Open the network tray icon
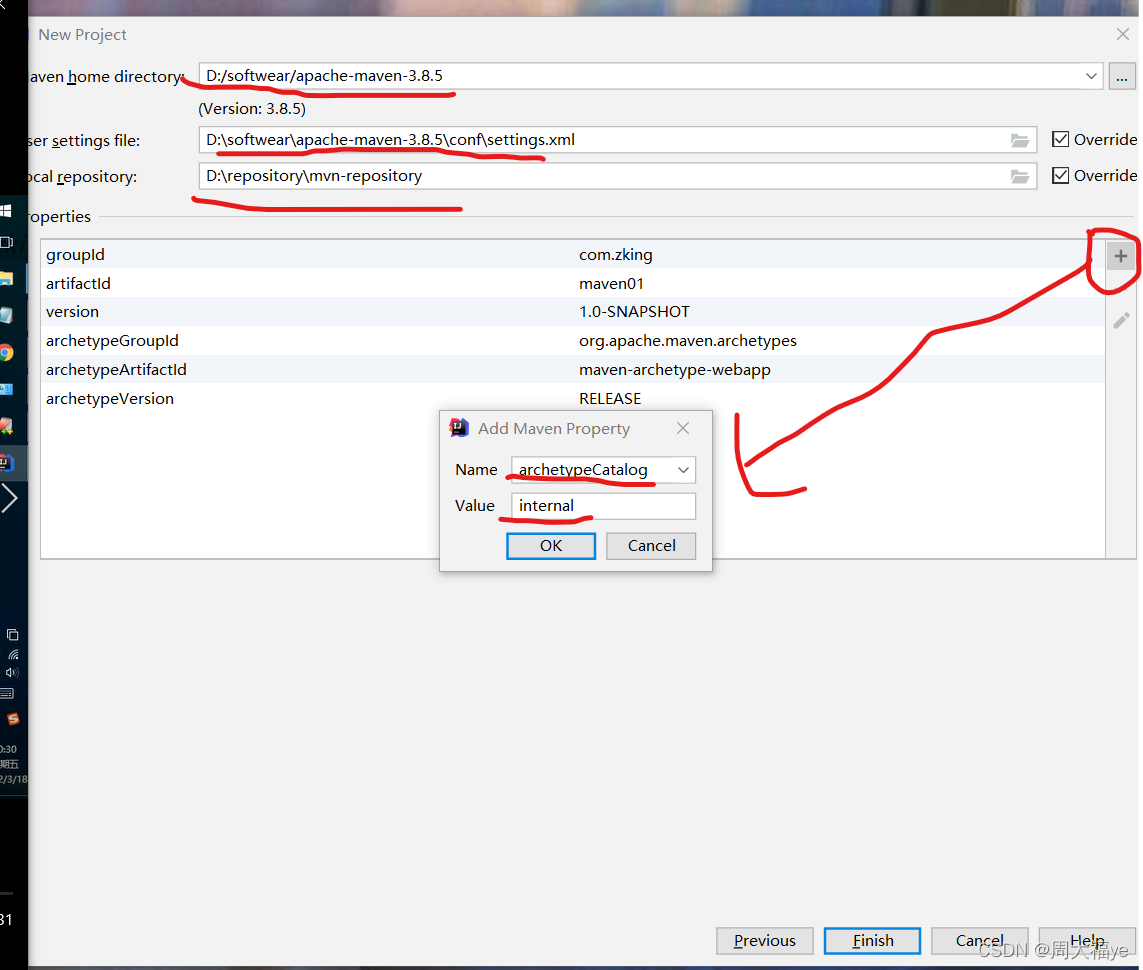This screenshot has height=970, width=1143. (13, 654)
